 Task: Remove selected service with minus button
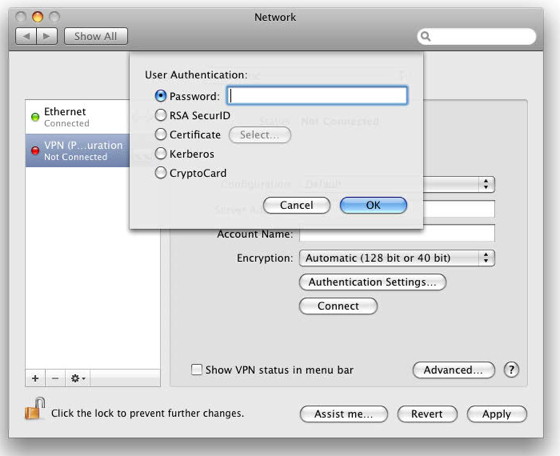pyautogui.click(x=55, y=378)
